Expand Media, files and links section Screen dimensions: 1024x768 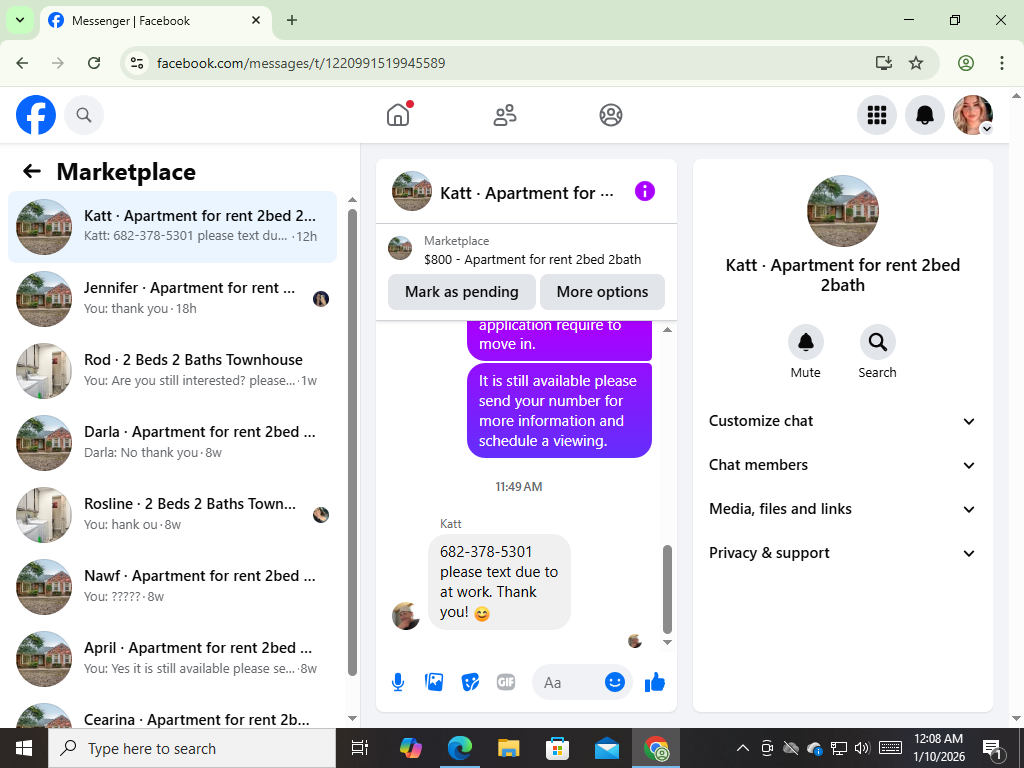842,509
